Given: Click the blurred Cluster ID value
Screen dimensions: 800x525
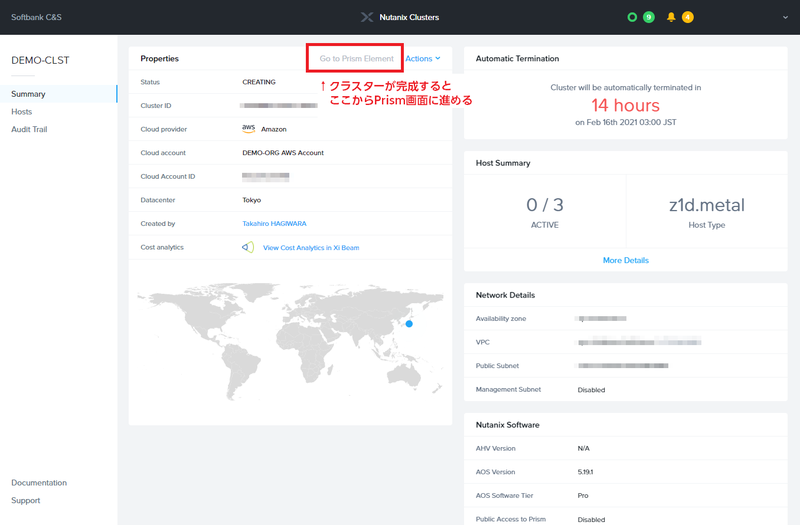Looking at the screenshot, I should click(279, 106).
